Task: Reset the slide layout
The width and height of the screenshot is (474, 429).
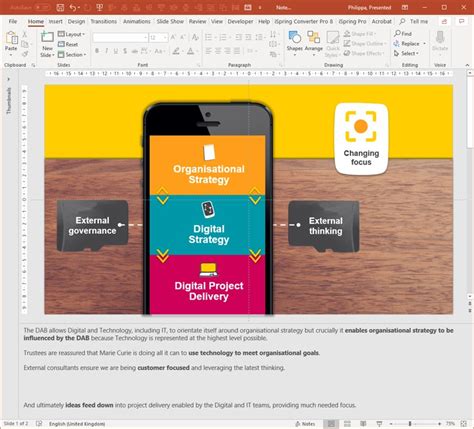Action: [x=68, y=44]
